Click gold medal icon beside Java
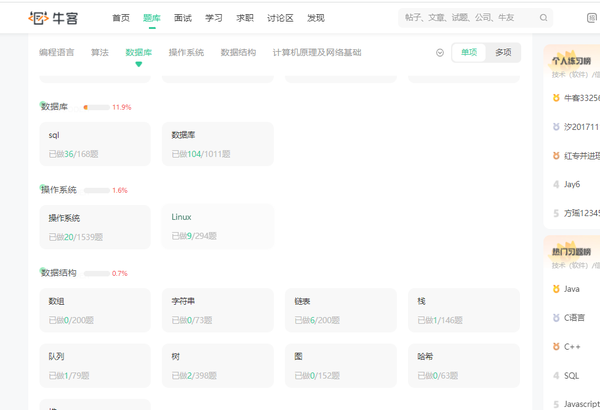 click(x=556, y=289)
